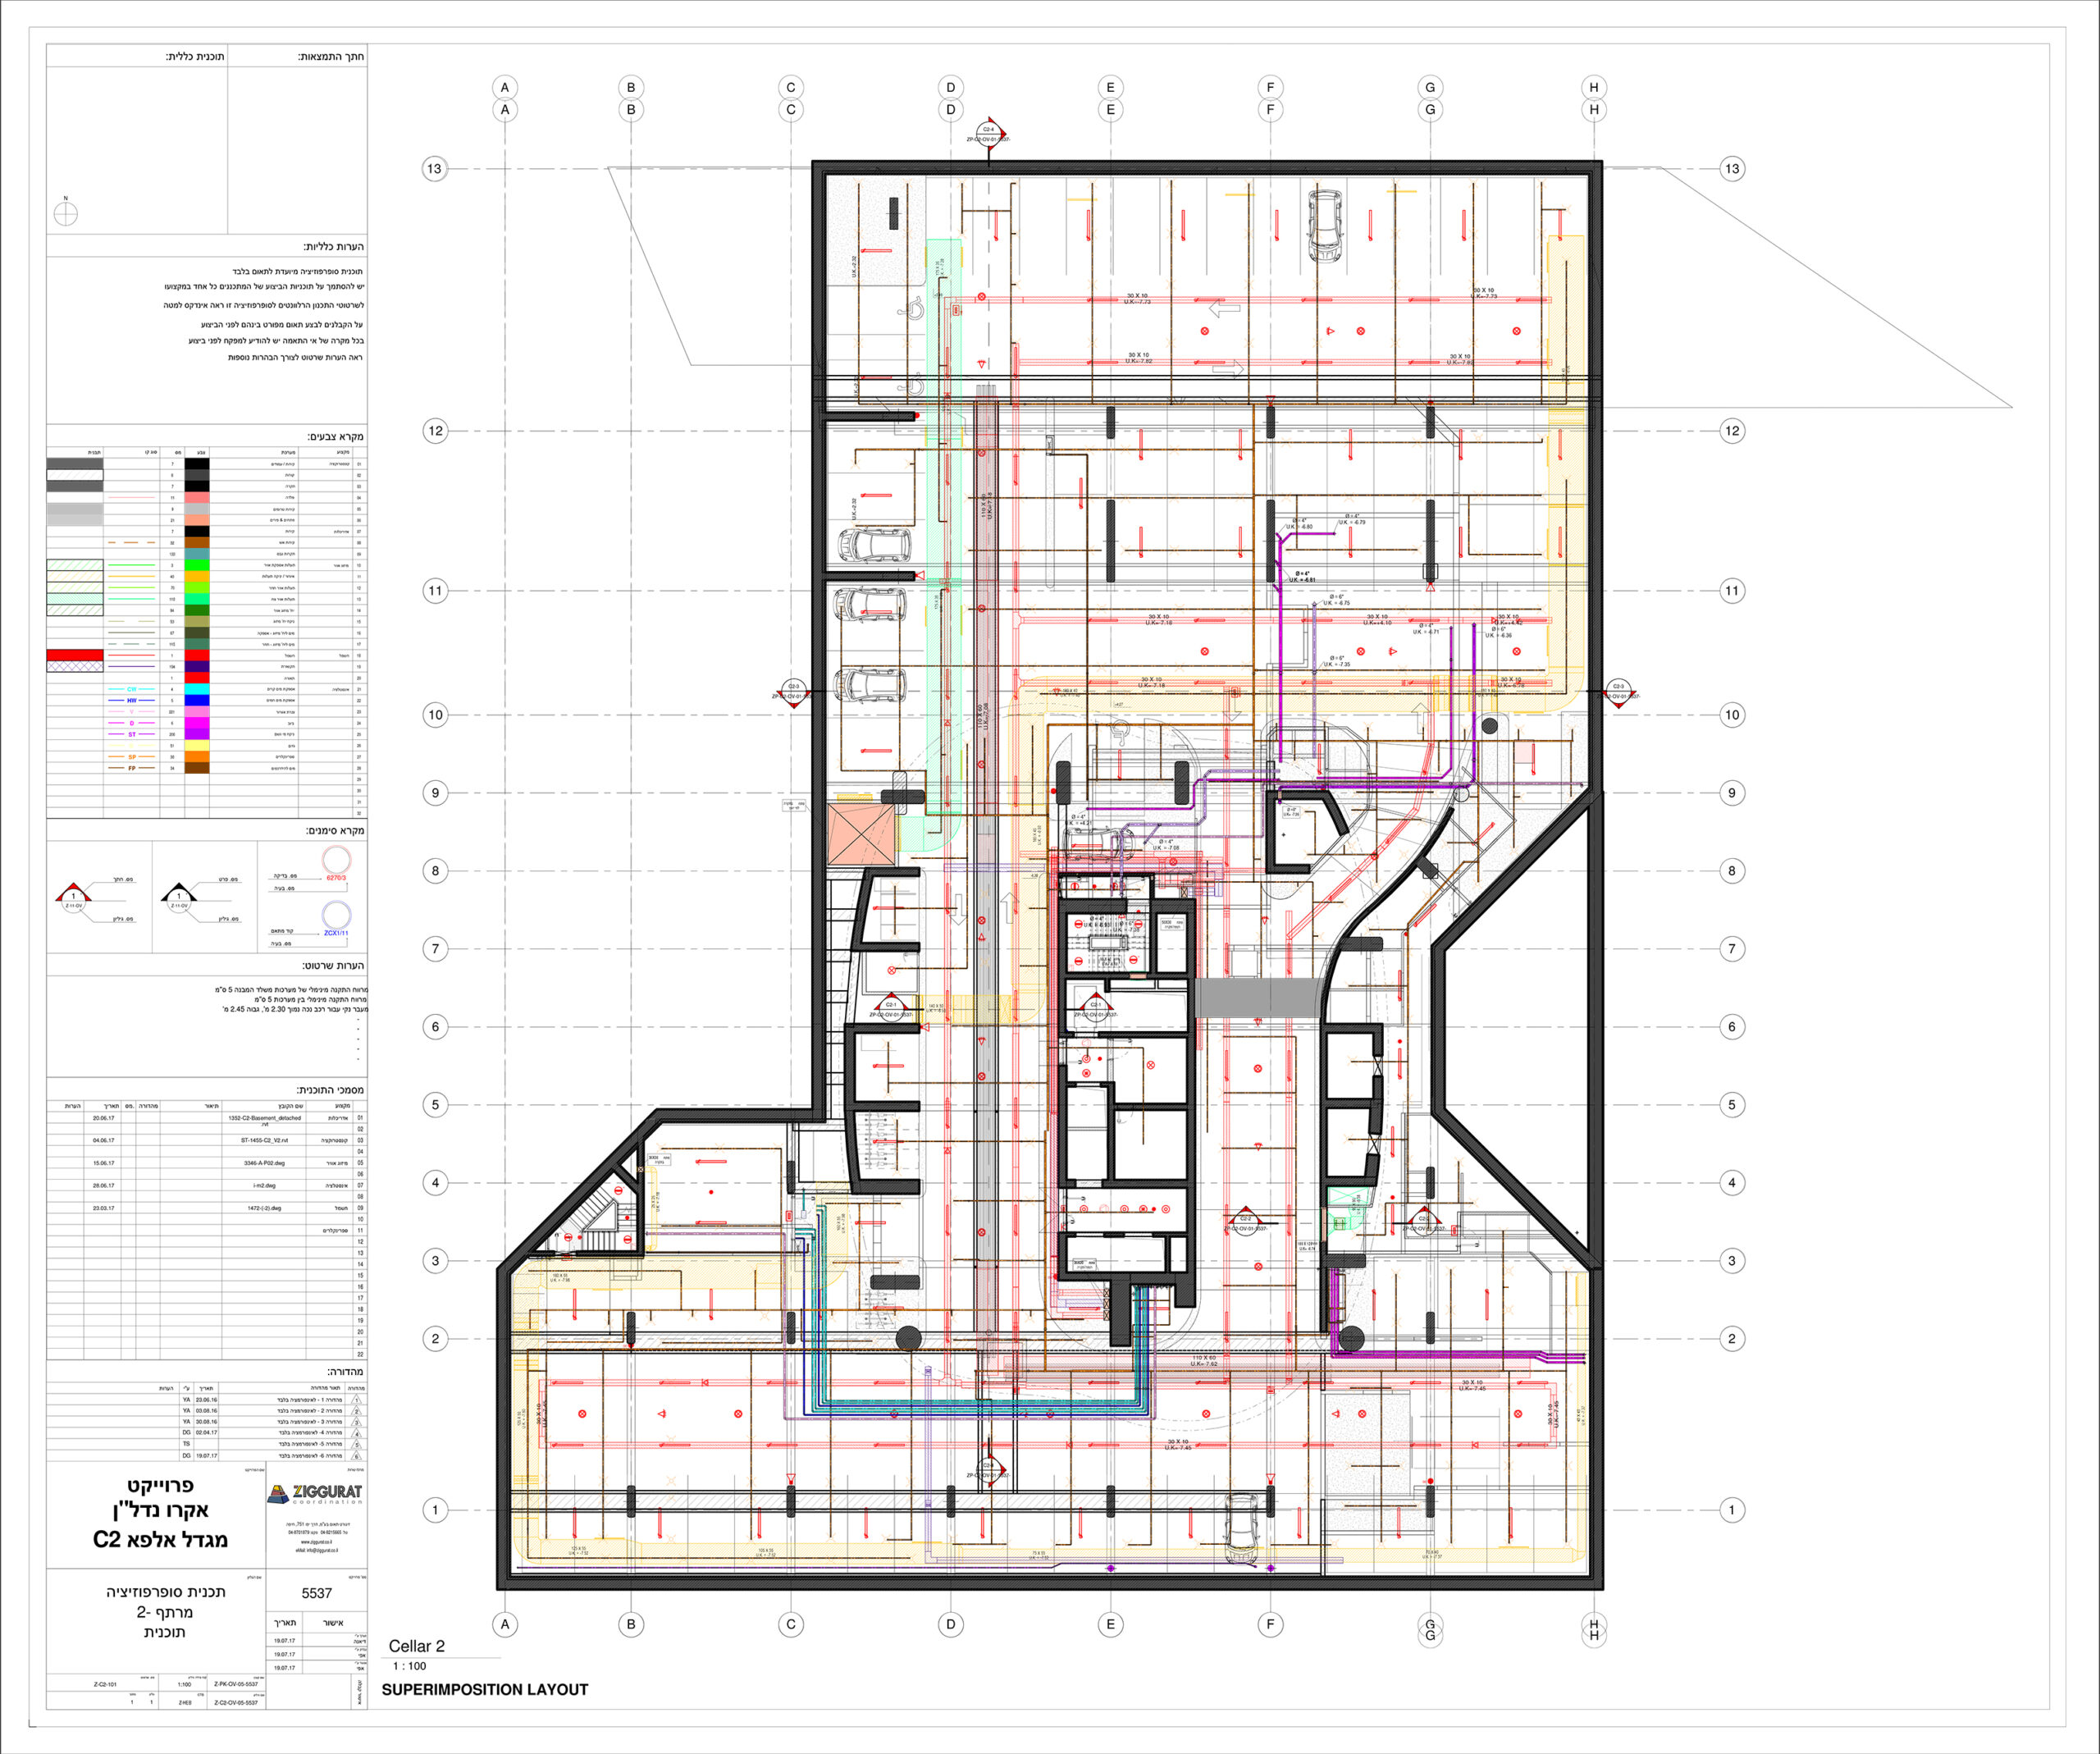The width and height of the screenshot is (2100, 1754).
Task: Click revision triangle number 1
Action: pos(357,1400)
